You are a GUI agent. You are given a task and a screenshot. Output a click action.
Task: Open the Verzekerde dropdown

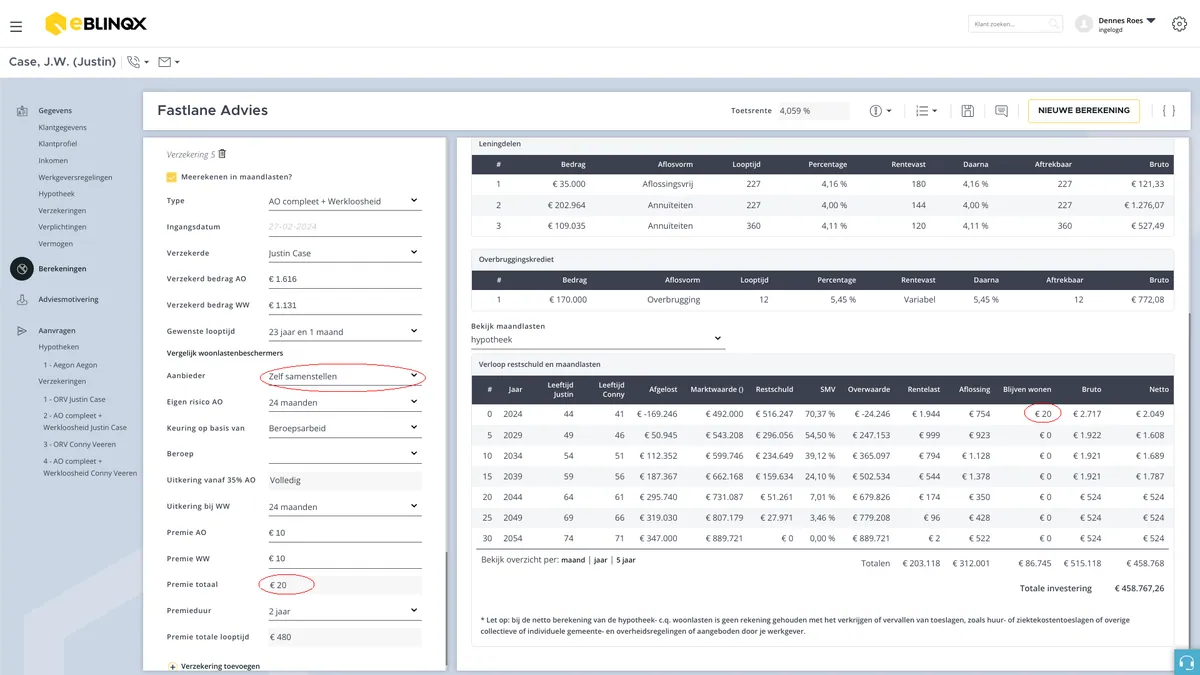pos(344,253)
